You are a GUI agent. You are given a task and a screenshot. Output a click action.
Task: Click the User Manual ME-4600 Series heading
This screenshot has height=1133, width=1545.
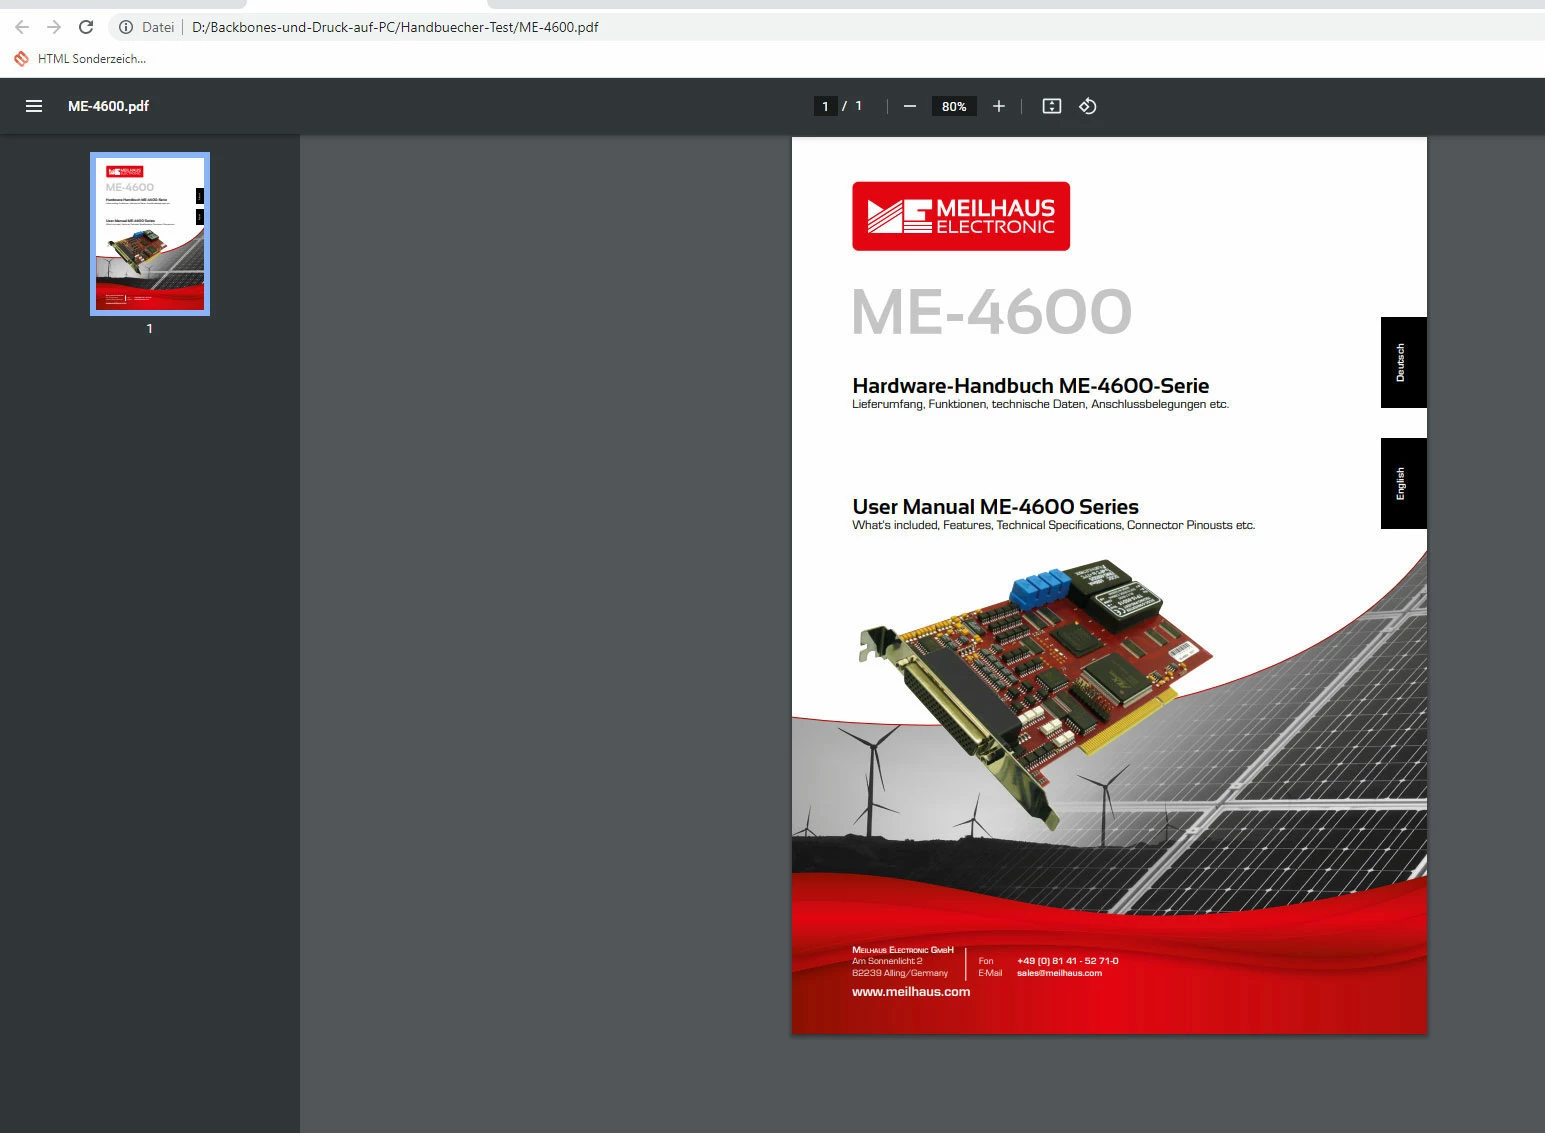995,507
